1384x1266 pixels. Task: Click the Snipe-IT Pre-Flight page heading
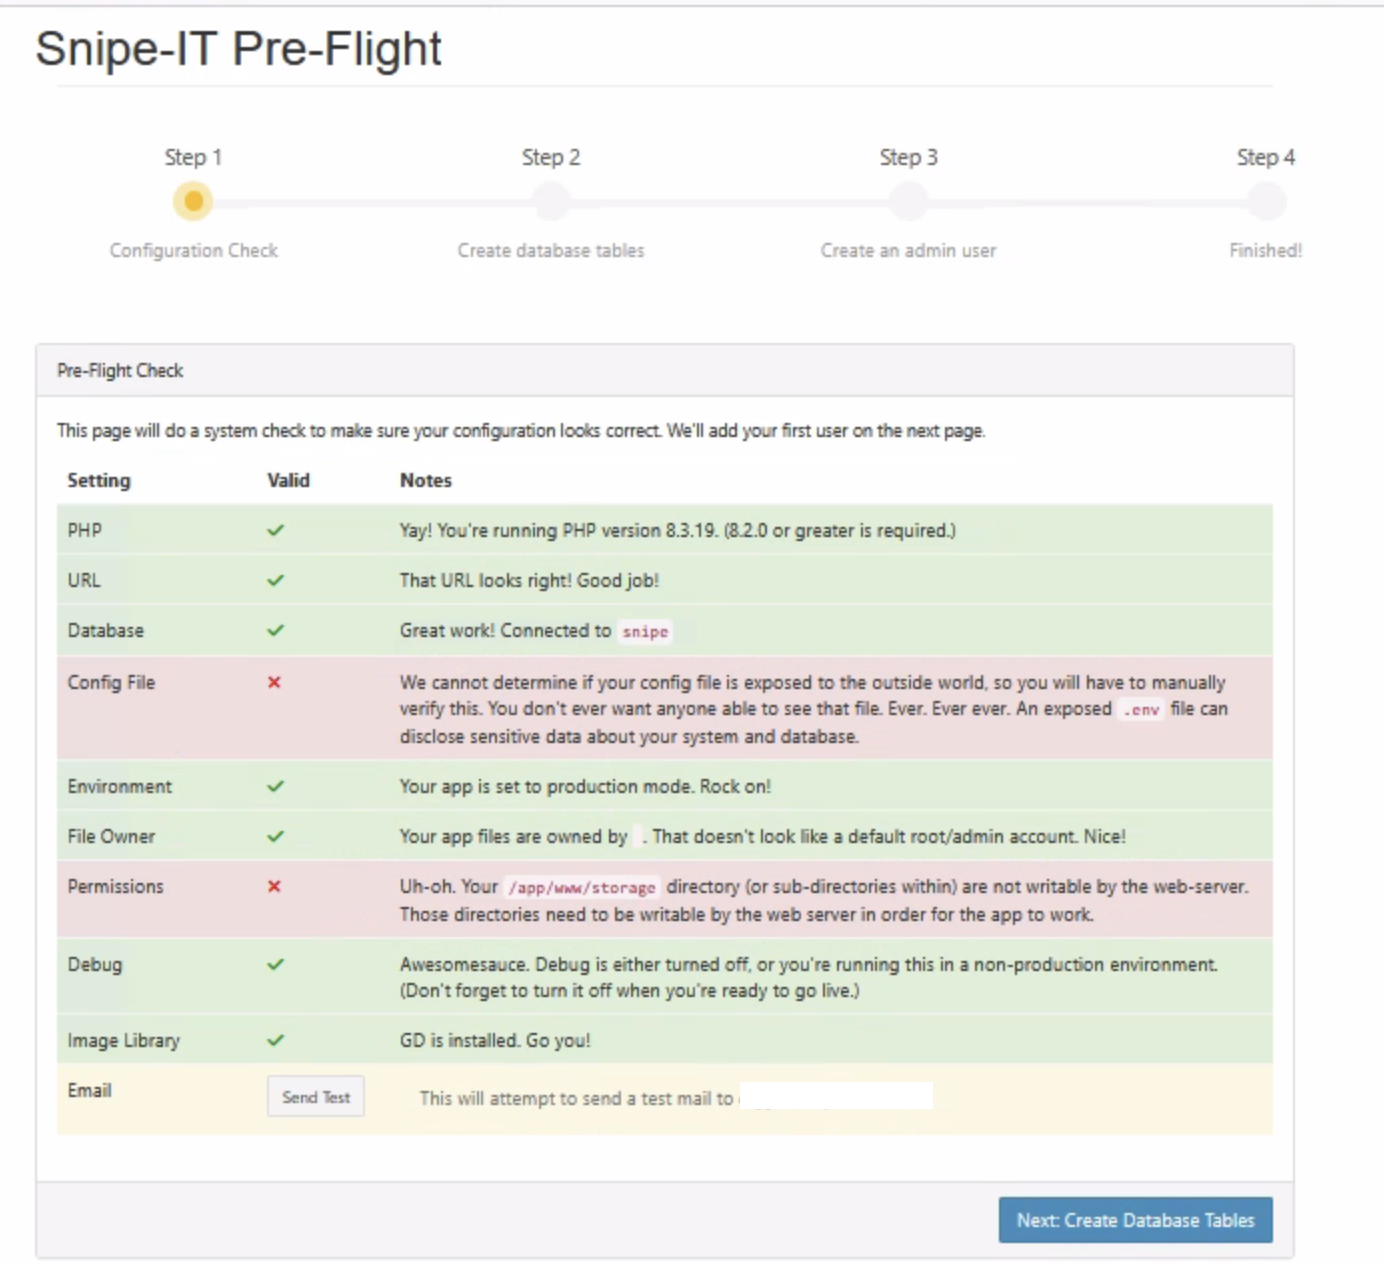pyautogui.click(x=238, y=48)
